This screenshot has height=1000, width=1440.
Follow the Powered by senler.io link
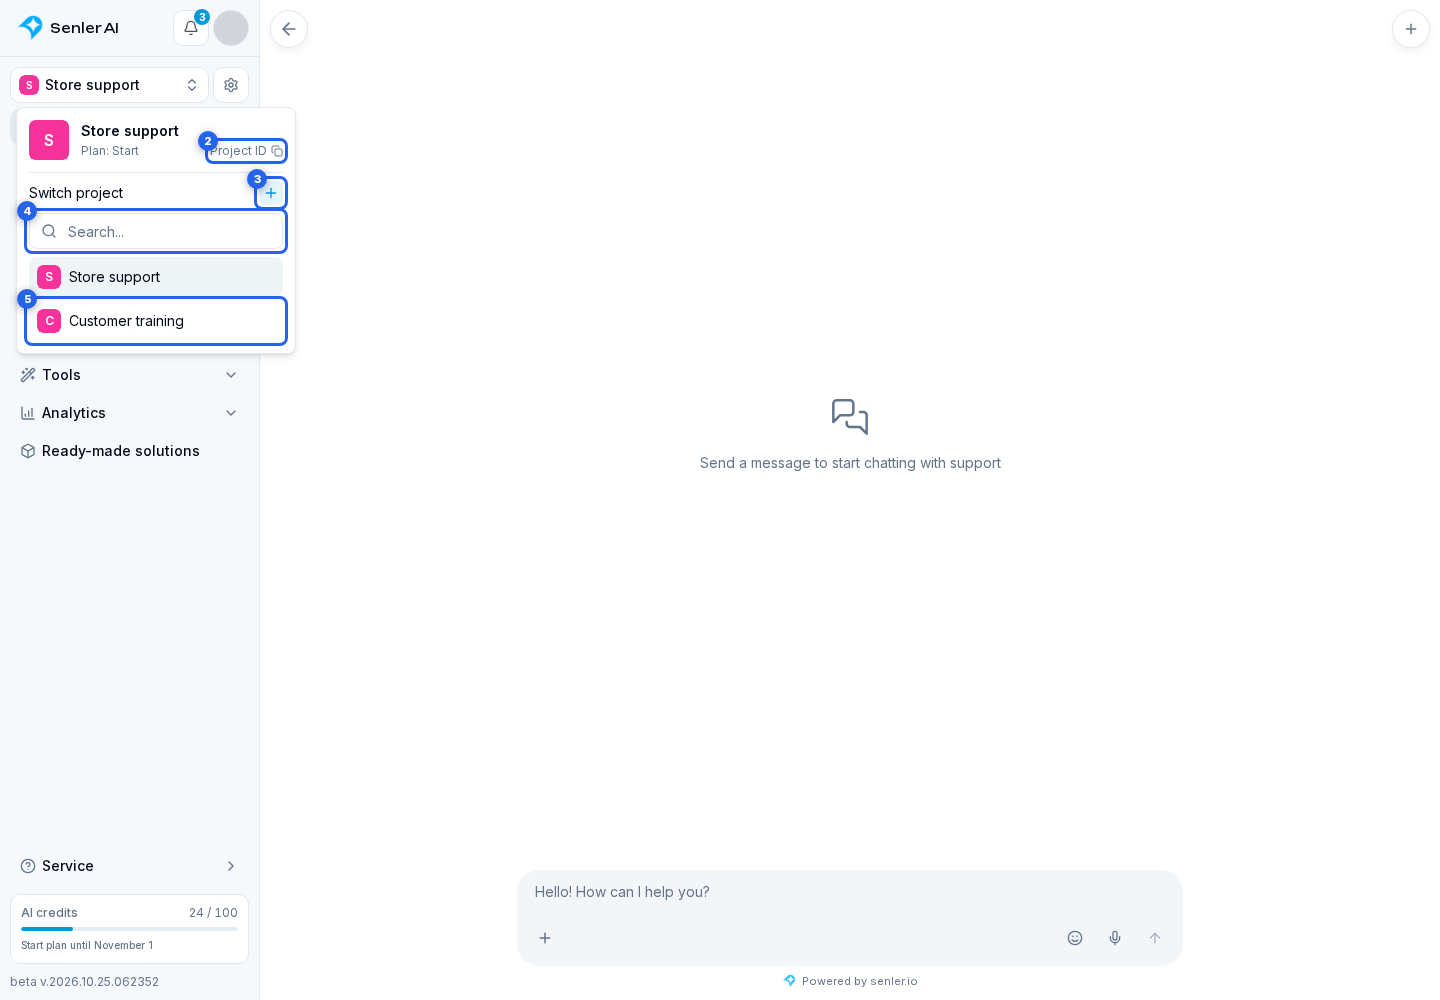850,981
